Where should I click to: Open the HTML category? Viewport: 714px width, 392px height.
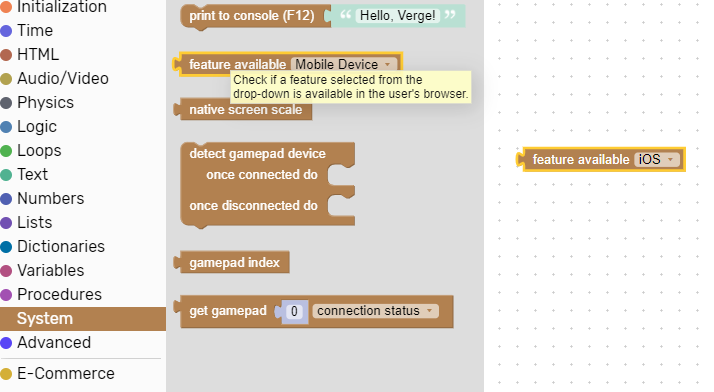pyautogui.click(x=38, y=55)
